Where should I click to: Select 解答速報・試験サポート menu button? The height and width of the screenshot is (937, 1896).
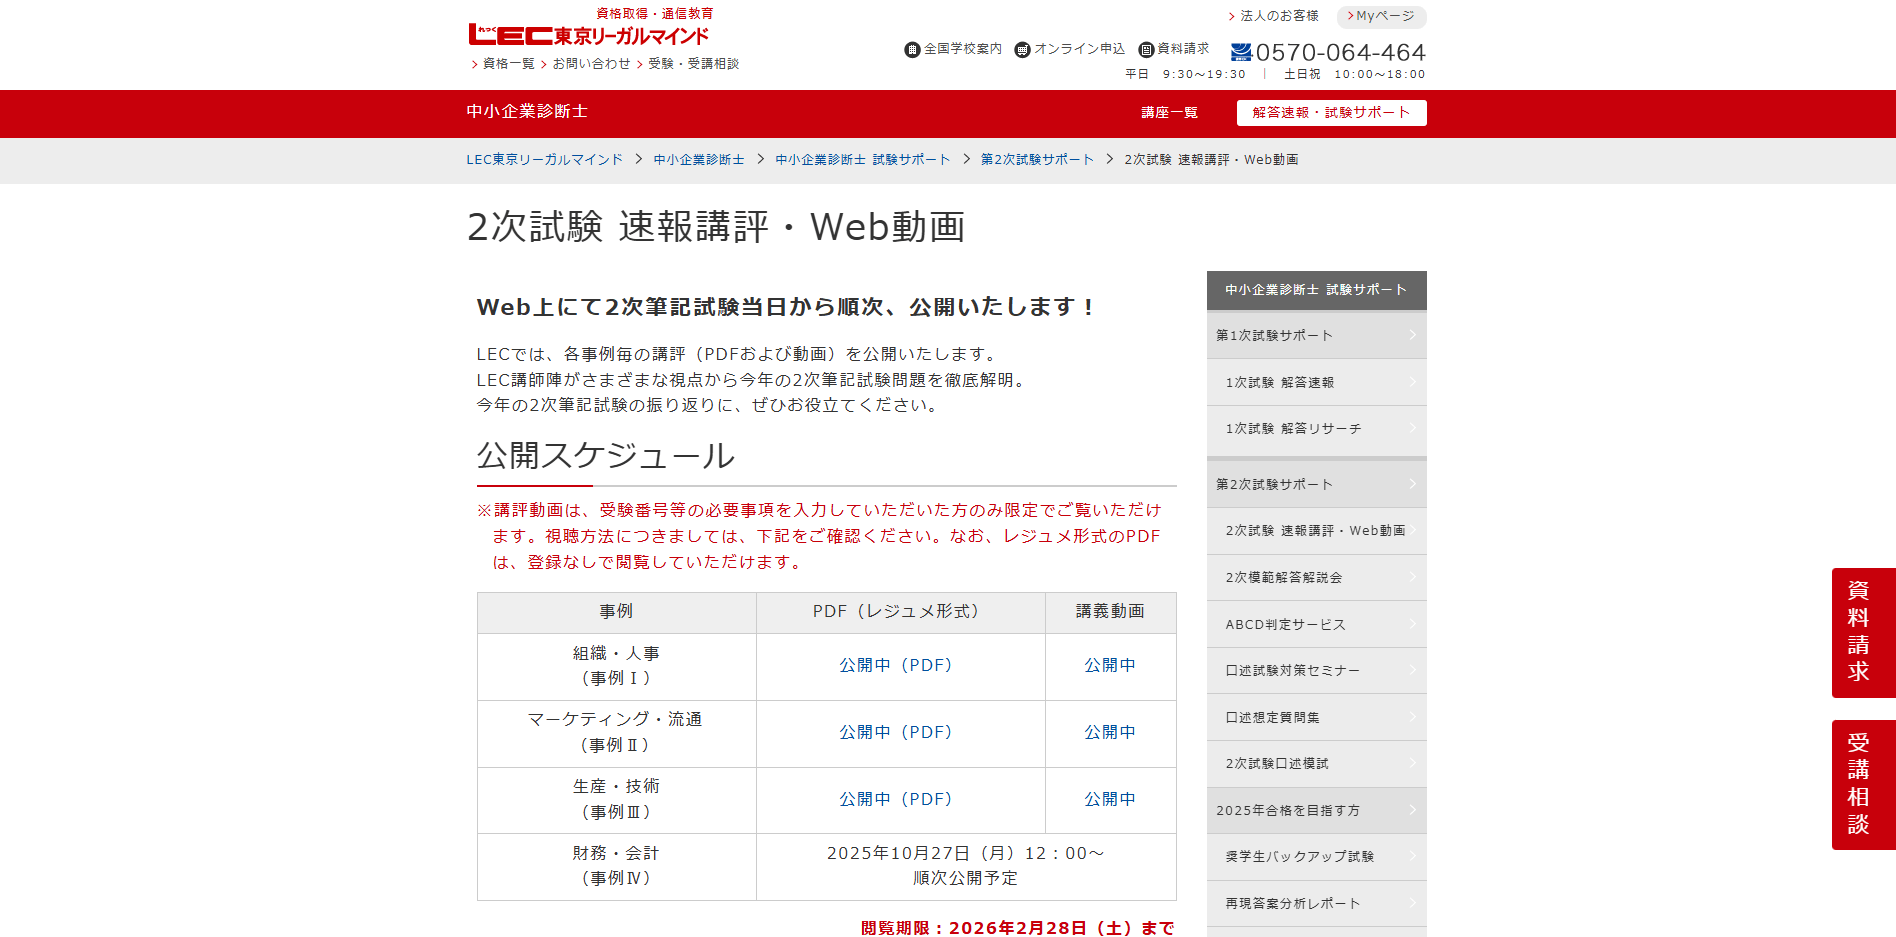point(1331,113)
